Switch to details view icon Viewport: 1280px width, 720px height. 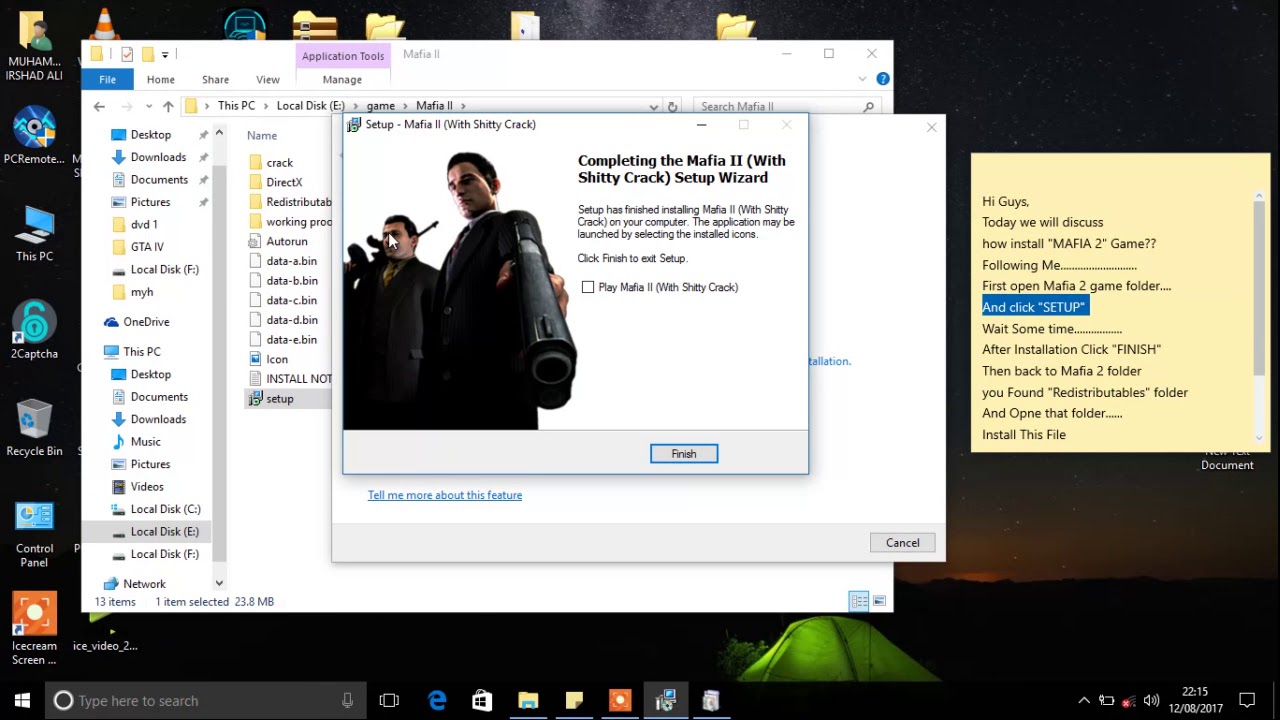pyautogui.click(x=859, y=601)
